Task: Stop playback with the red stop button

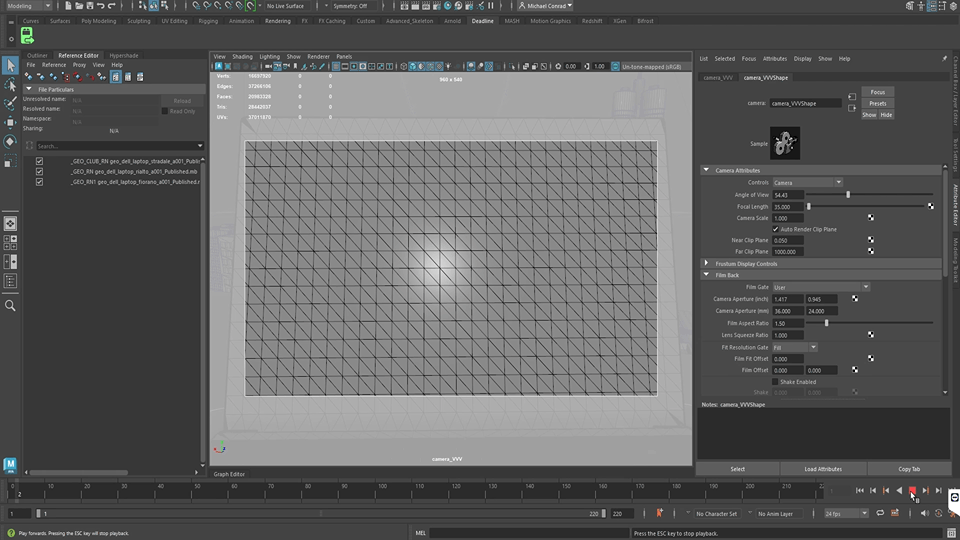Action: point(912,490)
